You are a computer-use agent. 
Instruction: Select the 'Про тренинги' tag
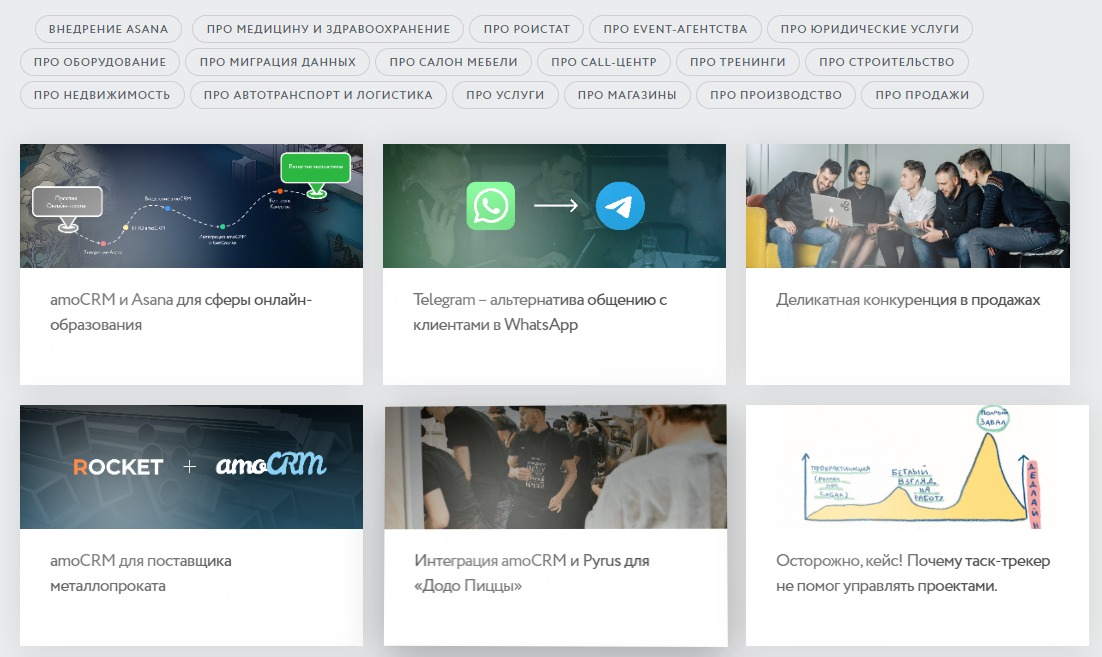tap(737, 62)
